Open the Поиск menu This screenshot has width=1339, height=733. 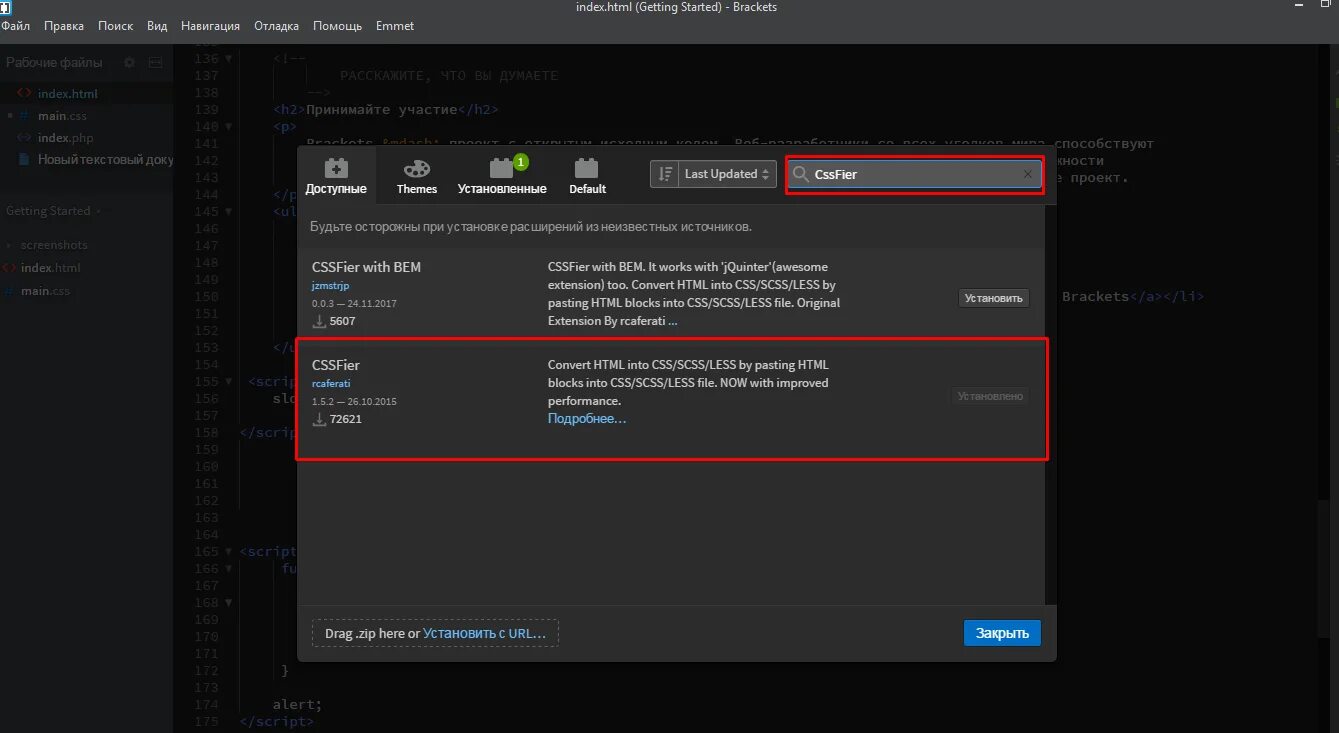115,26
